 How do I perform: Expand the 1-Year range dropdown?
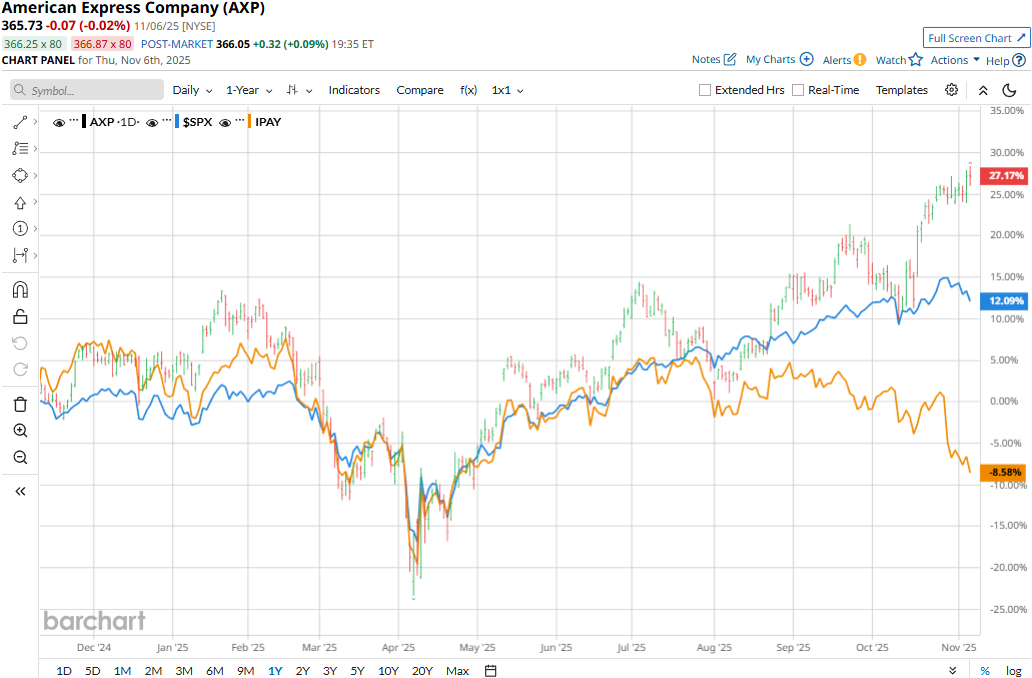[248, 90]
